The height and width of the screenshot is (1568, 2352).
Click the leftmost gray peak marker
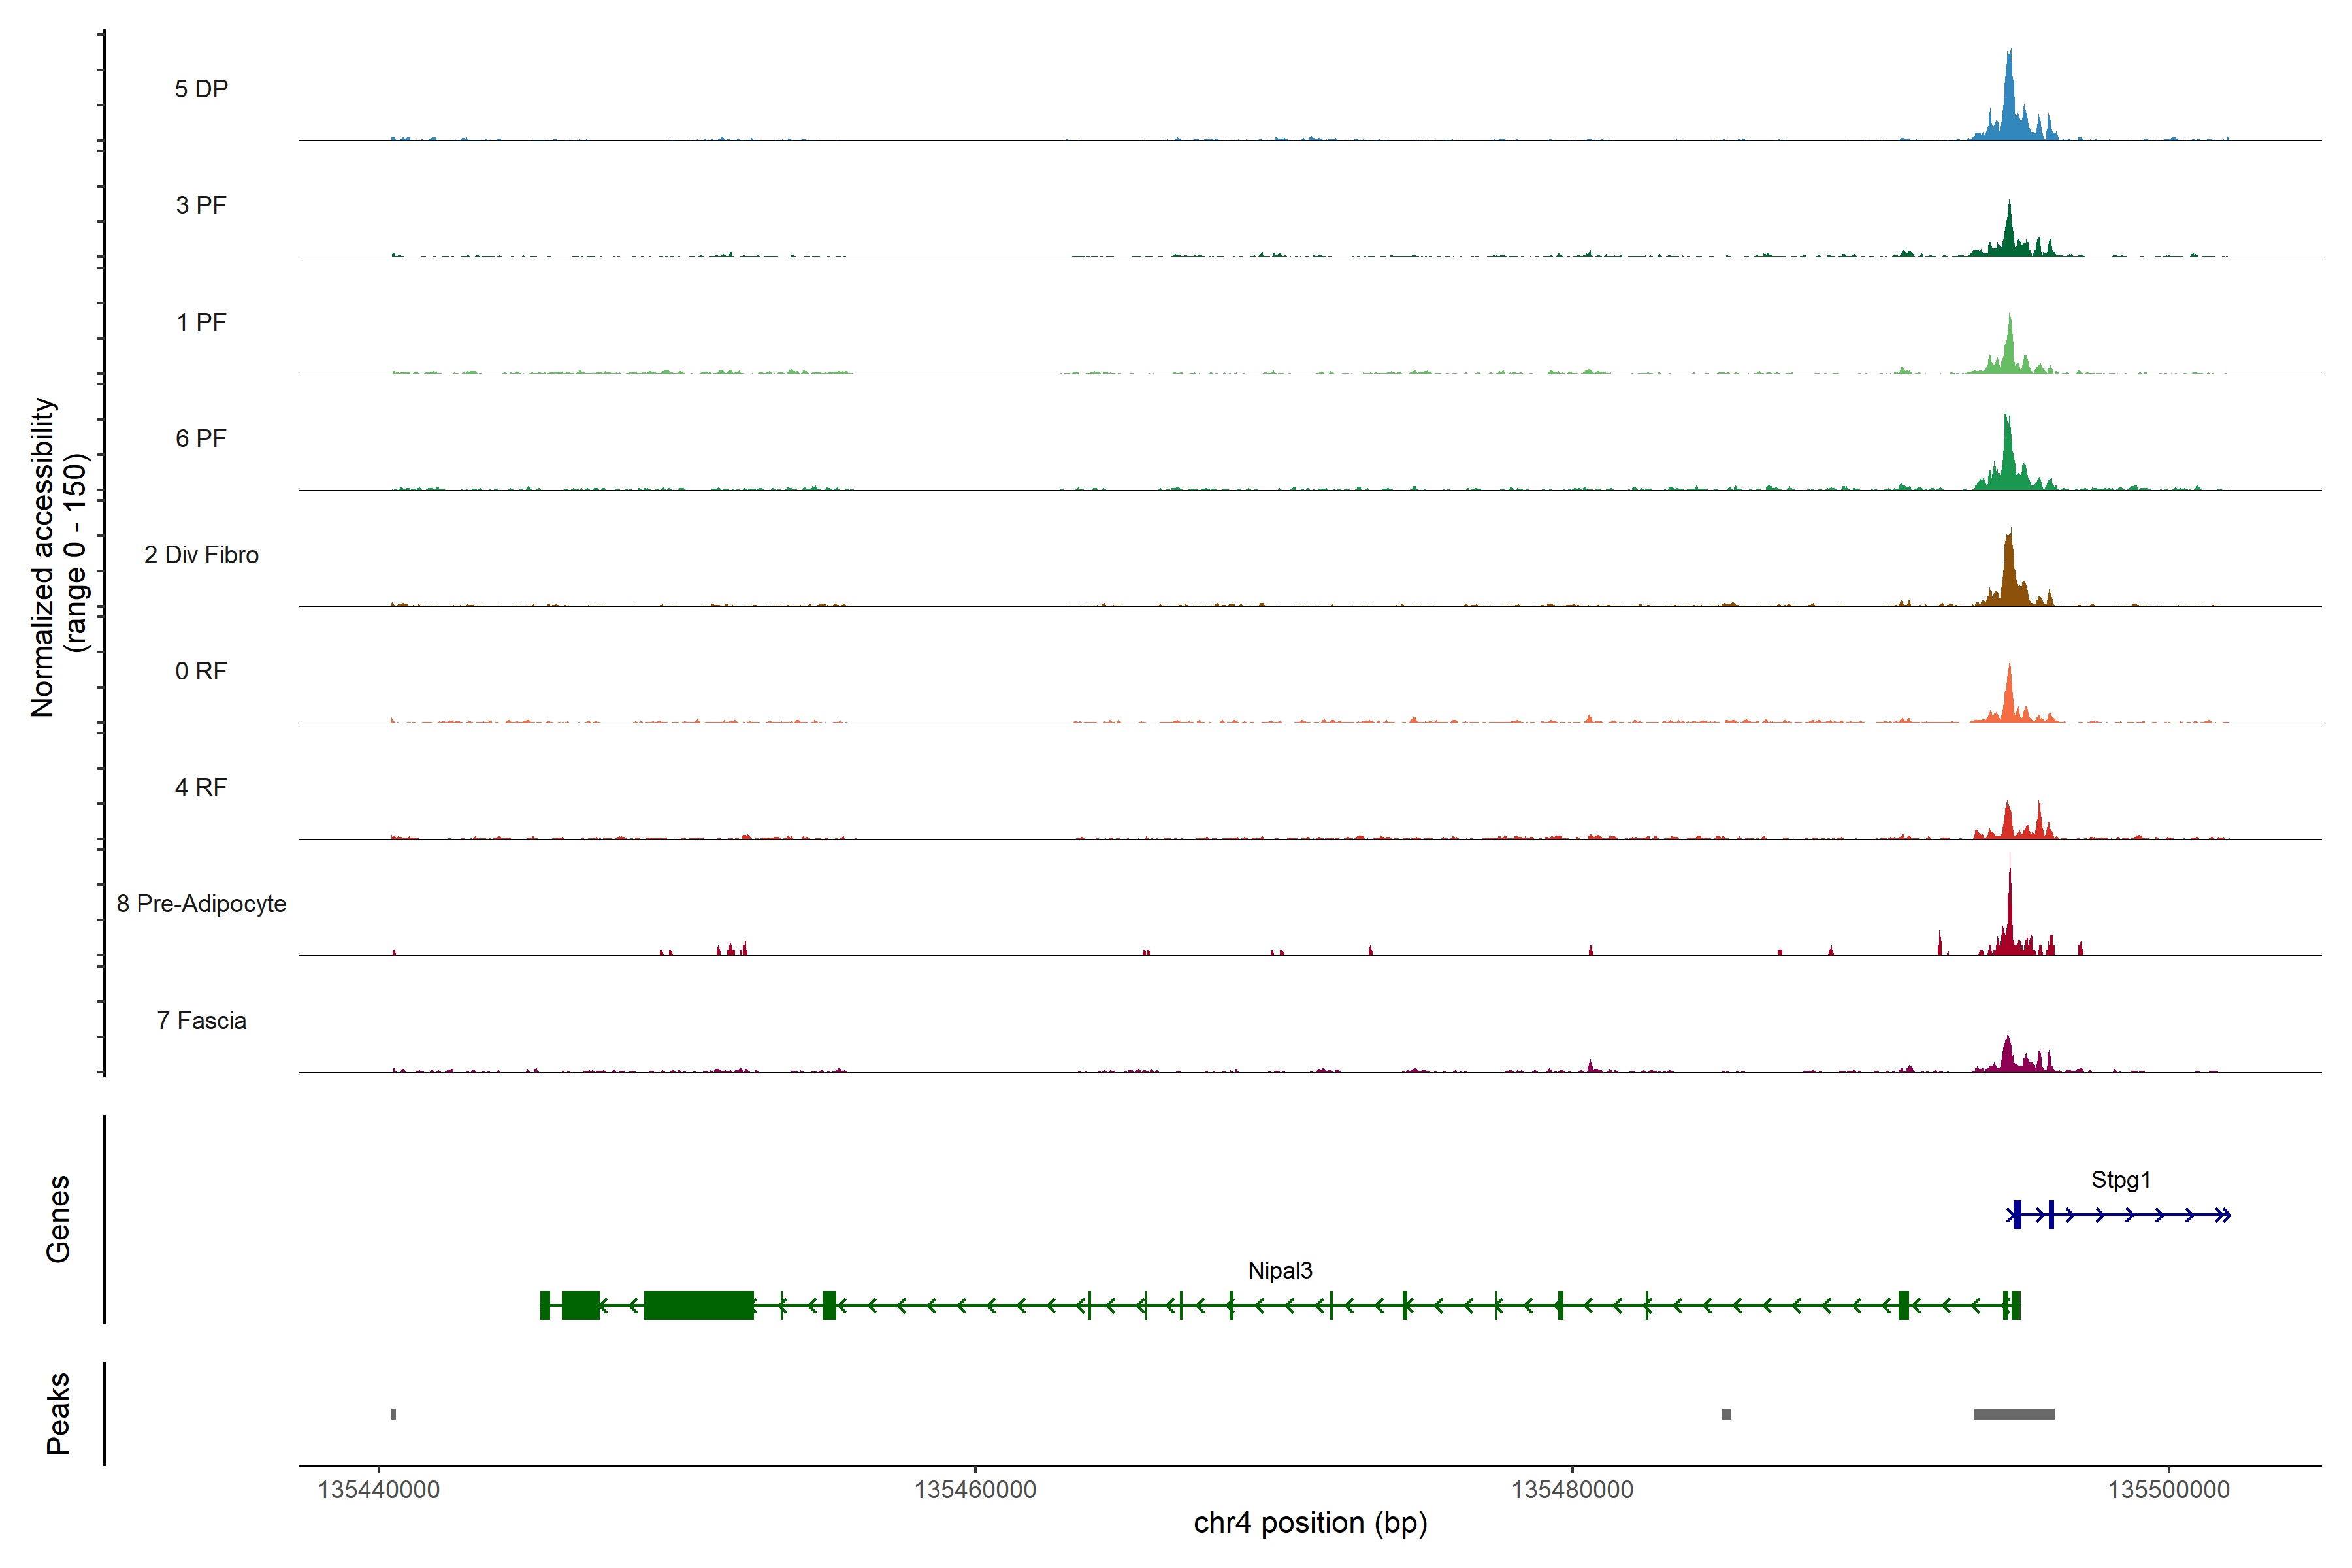(394, 1414)
